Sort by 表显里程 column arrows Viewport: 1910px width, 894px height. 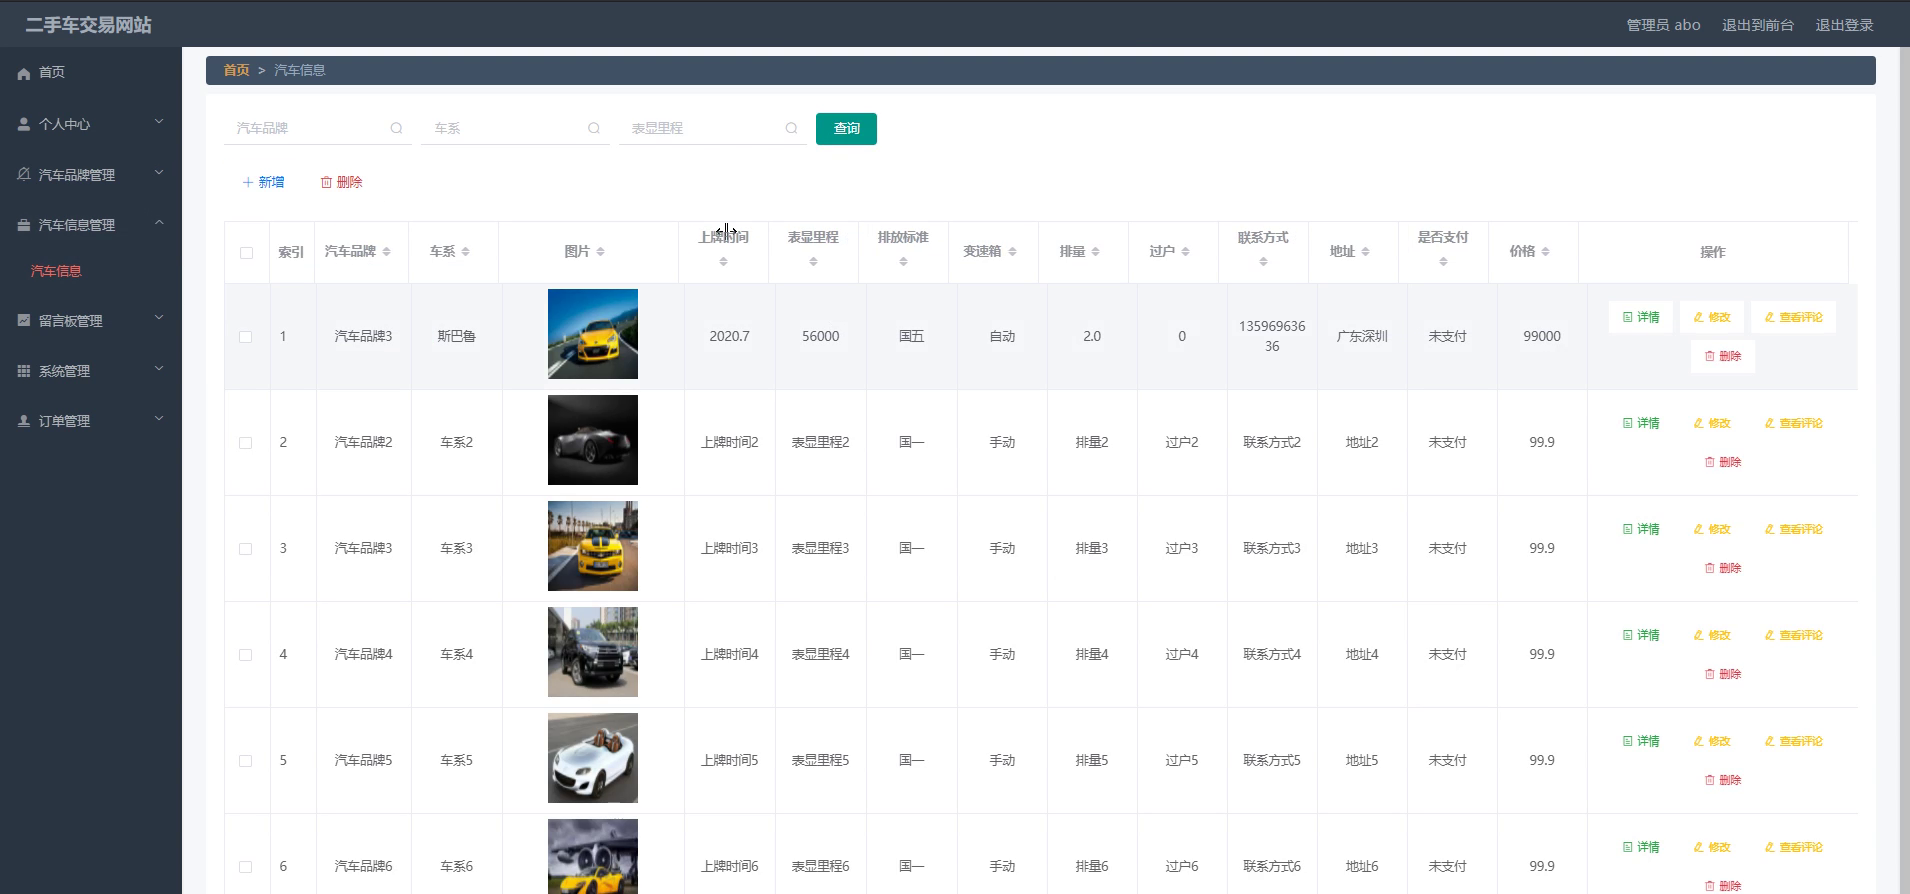point(813,262)
